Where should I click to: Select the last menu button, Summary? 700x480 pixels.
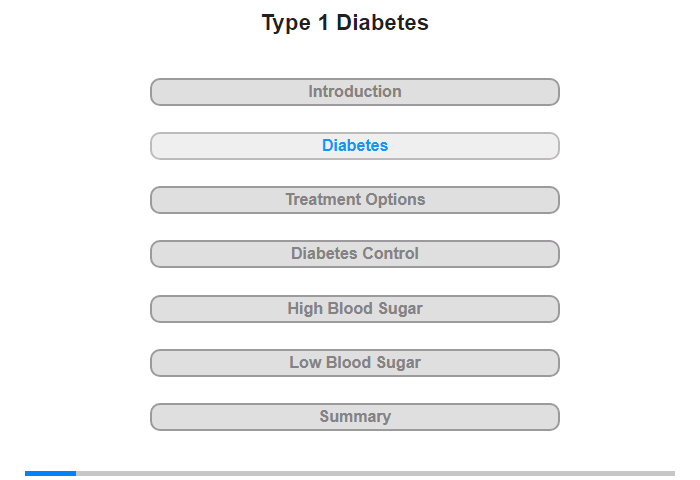354,417
